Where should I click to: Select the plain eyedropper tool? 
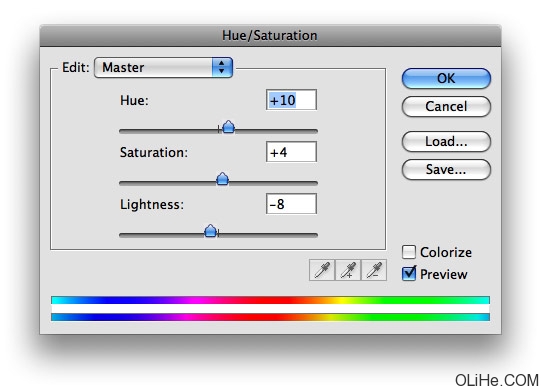click(322, 270)
